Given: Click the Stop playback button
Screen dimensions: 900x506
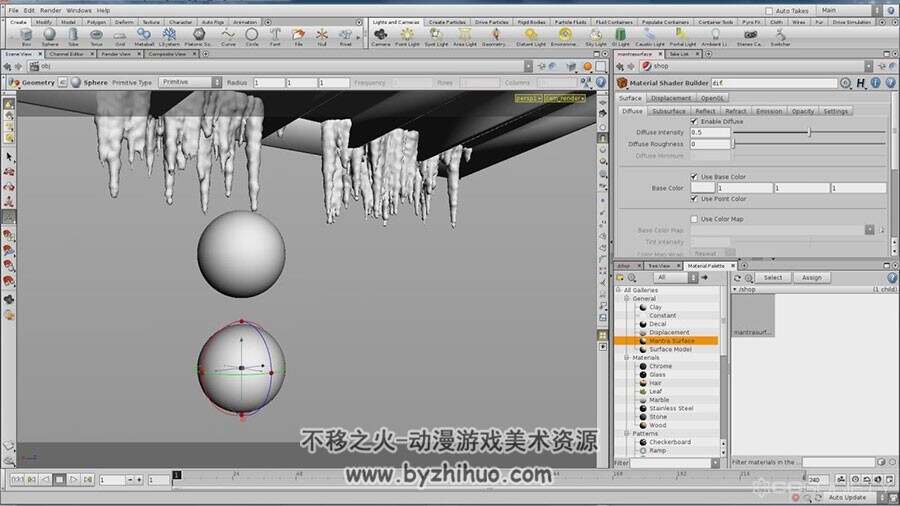Looking at the screenshot, I should click(59, 479).
